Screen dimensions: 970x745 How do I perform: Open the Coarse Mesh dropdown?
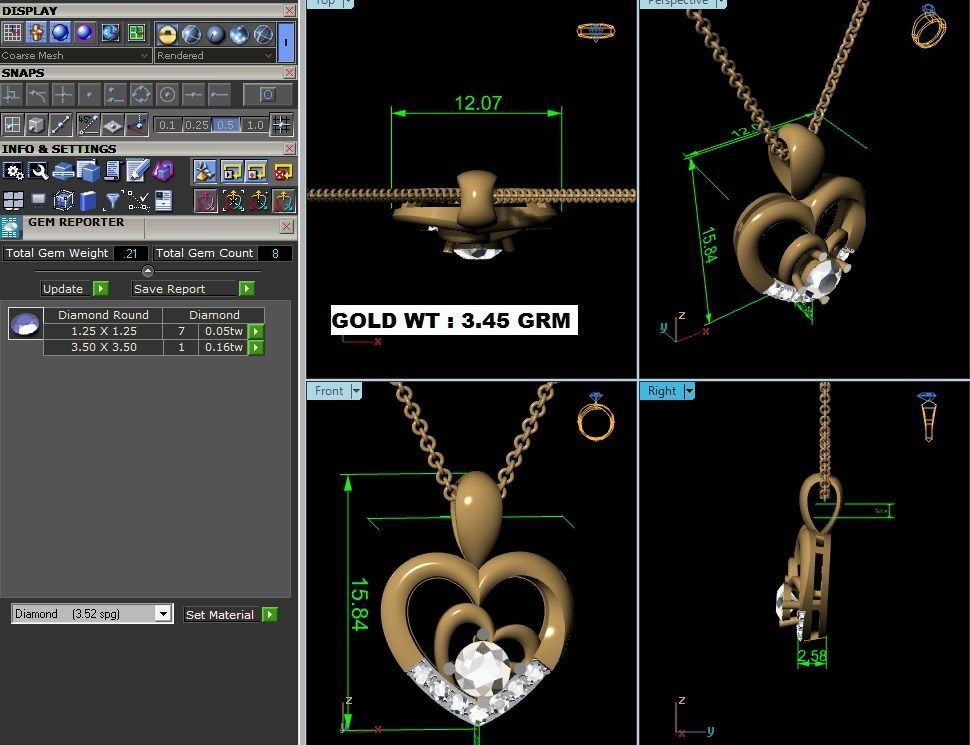tap(75, 56)
